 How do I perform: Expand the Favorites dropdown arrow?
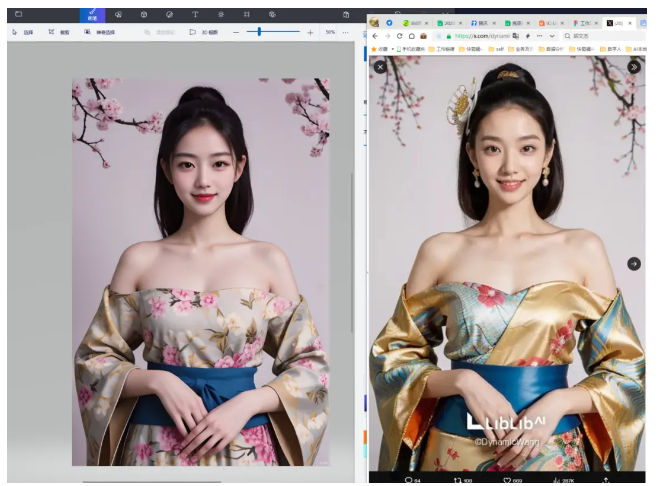tap(393, 49)
